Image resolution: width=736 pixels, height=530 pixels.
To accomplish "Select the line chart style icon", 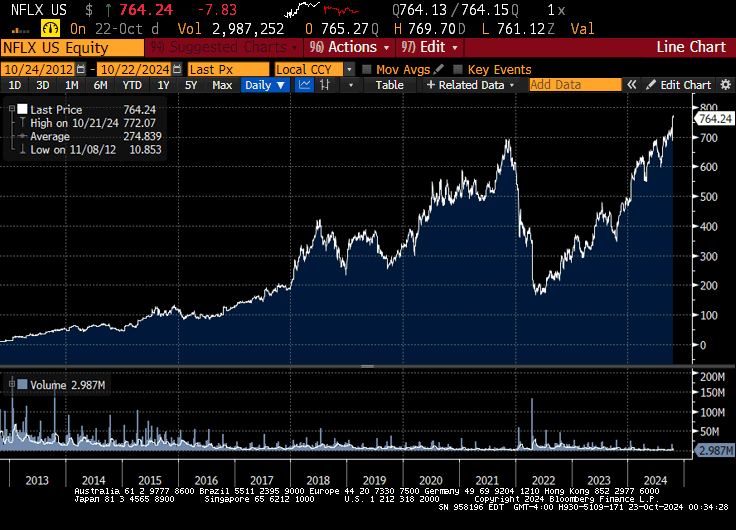I will 305,85.
